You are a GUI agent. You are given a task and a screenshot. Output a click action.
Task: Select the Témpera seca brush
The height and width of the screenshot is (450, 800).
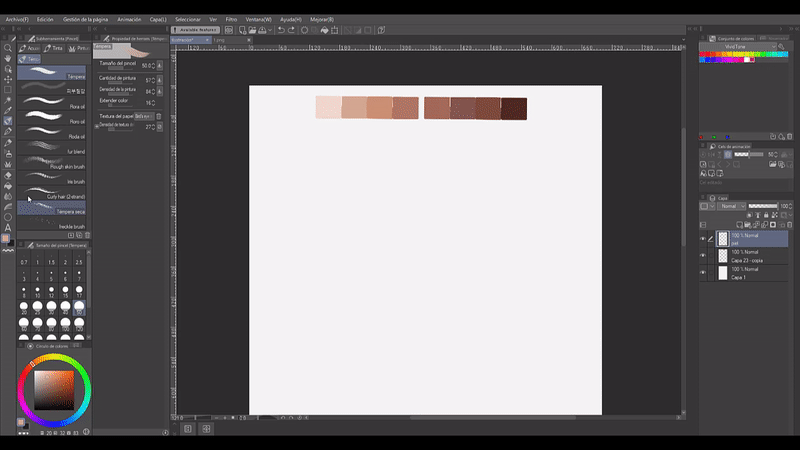[x=52, y=208]
